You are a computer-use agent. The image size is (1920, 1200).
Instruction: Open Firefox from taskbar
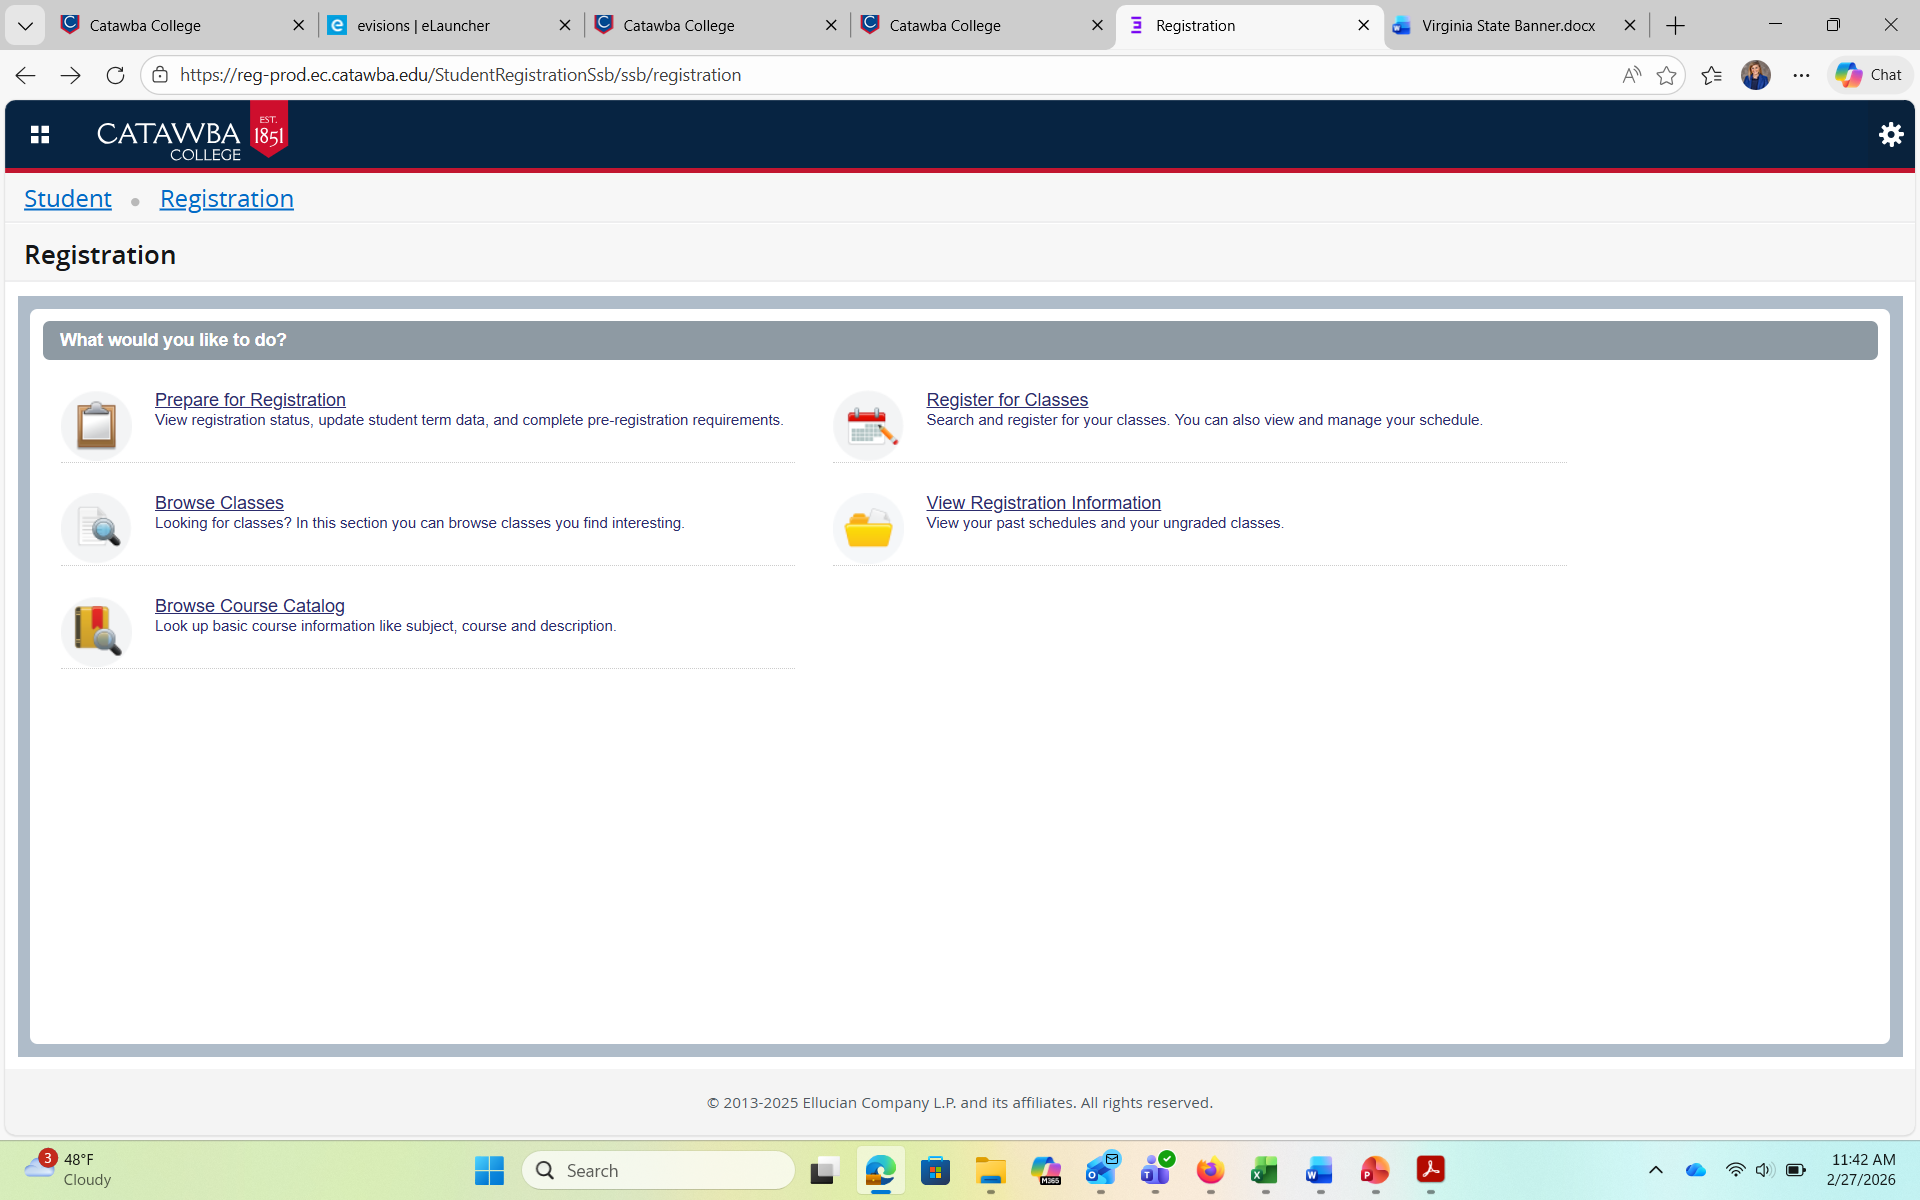click(x=1210, y=1170)
